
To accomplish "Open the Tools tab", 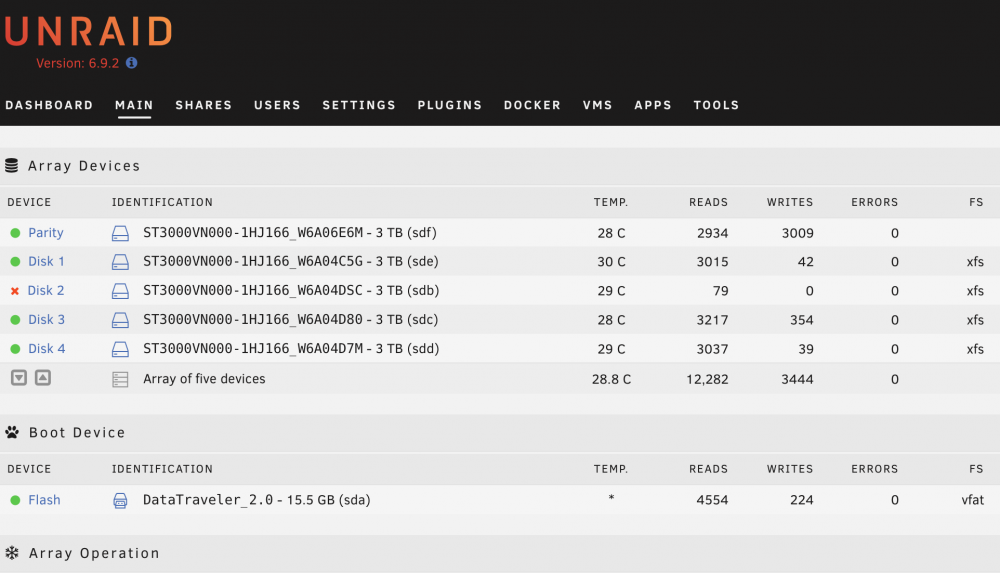I will point(716,105).
